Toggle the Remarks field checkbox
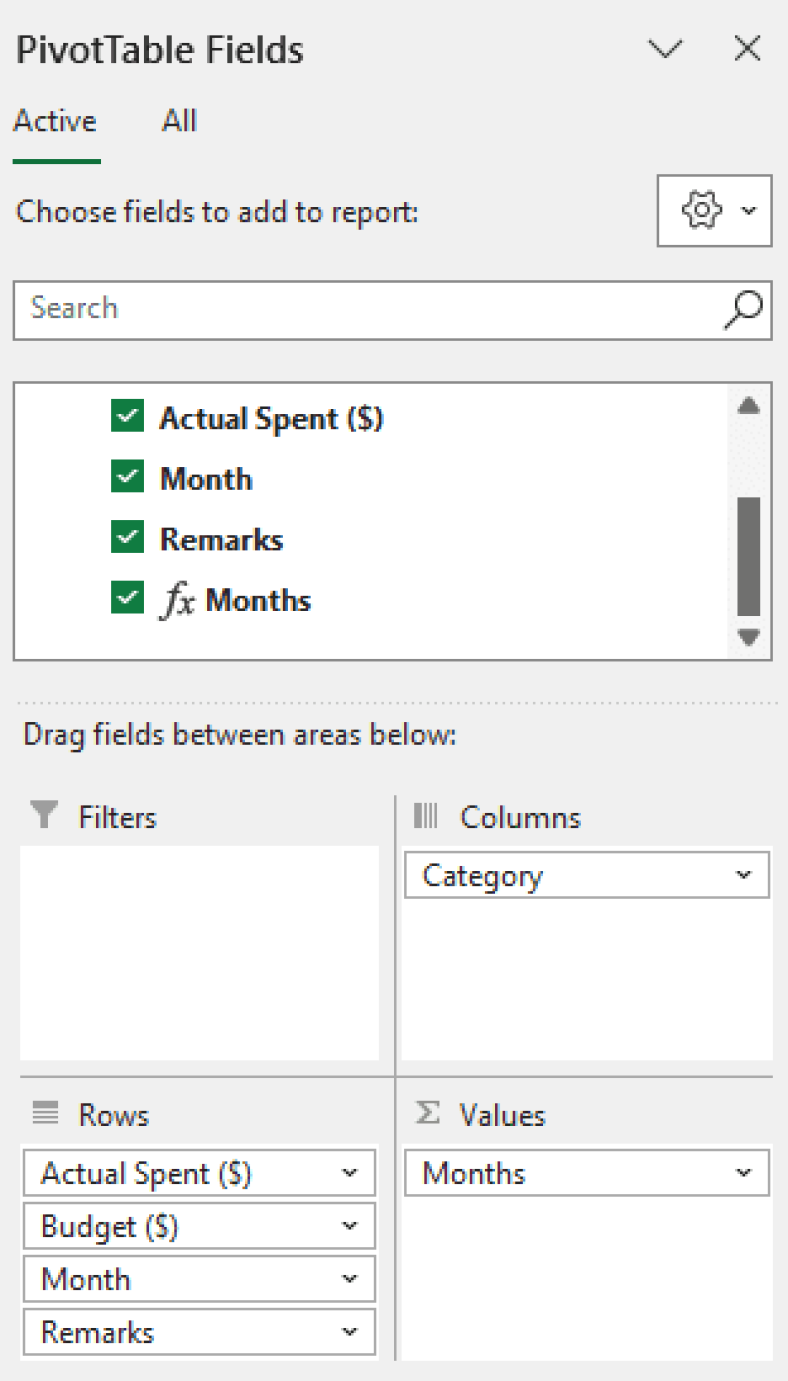 [x=127, y=538]
